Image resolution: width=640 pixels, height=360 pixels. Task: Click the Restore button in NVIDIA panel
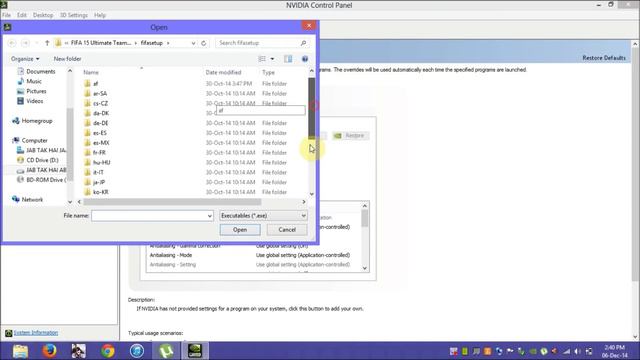tap(351, 136)
